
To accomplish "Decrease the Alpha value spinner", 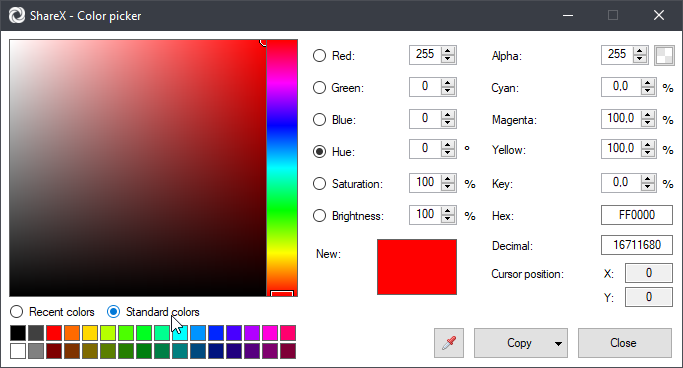I will coord(639,59).
